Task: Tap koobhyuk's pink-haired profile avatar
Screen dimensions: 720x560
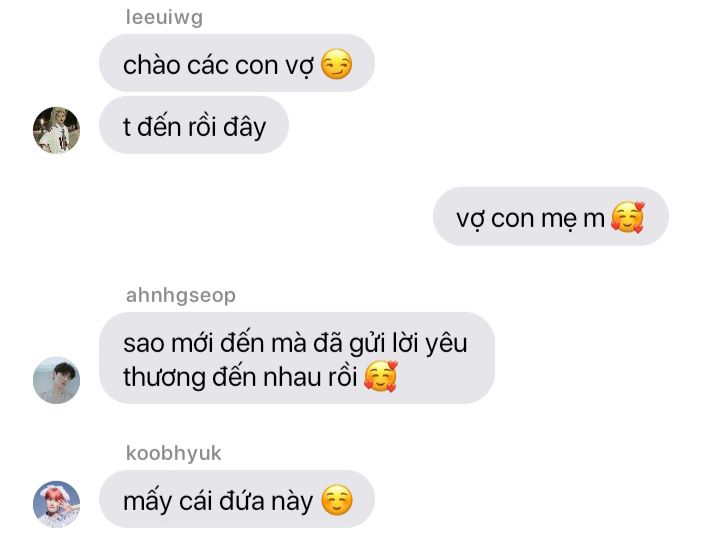Action: coord(56,504)
